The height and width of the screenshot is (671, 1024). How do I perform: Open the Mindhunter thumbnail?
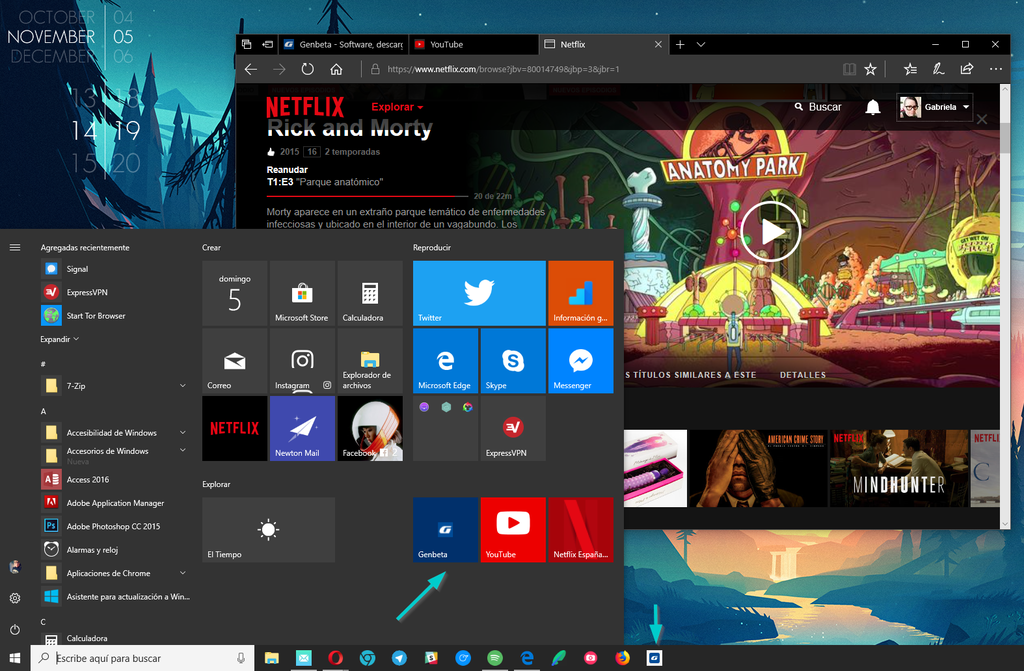[899, 468]
